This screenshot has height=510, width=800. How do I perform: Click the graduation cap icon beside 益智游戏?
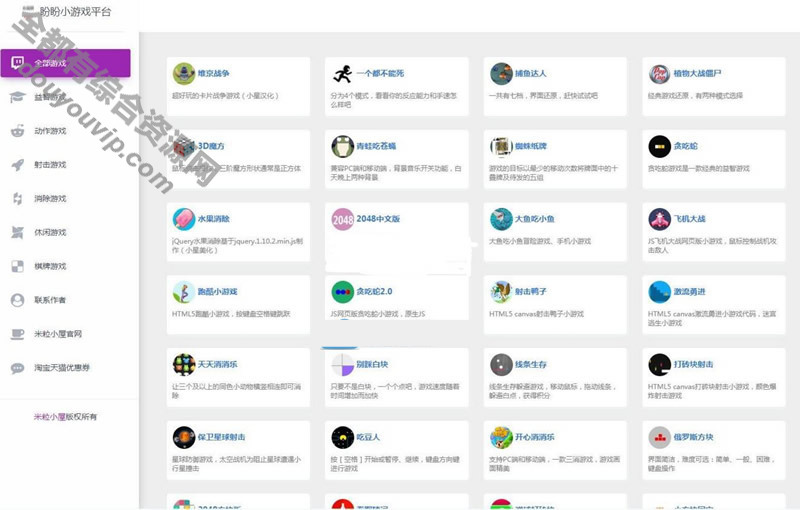[17, 97]
